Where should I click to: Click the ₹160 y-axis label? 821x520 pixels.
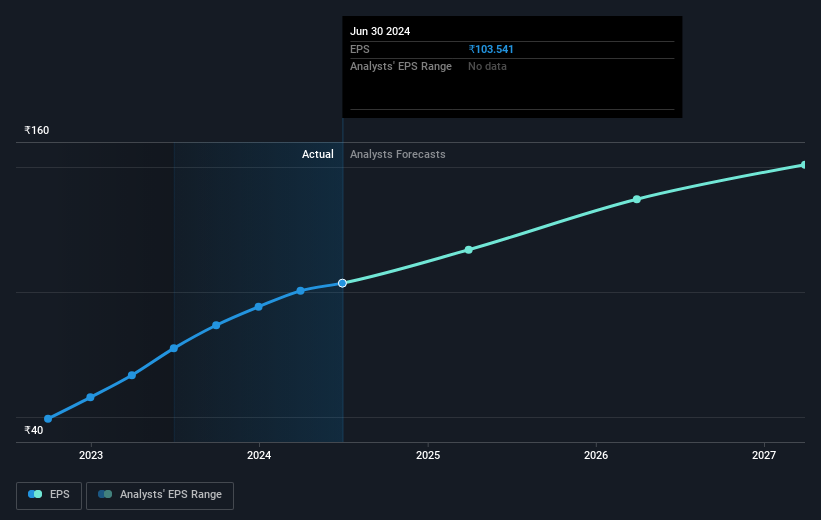(x=37, y=130)
